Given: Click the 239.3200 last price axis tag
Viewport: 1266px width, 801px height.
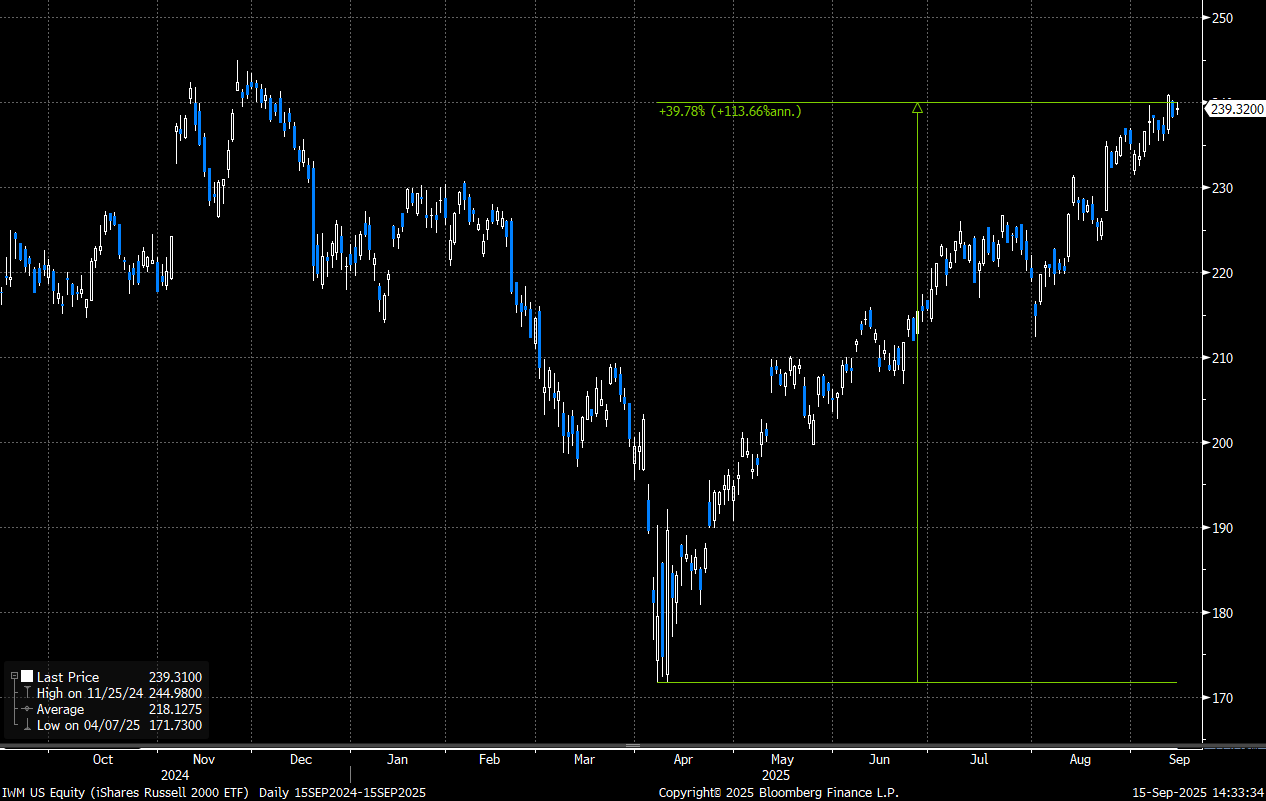Looking at the screenshot, I should point(1235,109).
